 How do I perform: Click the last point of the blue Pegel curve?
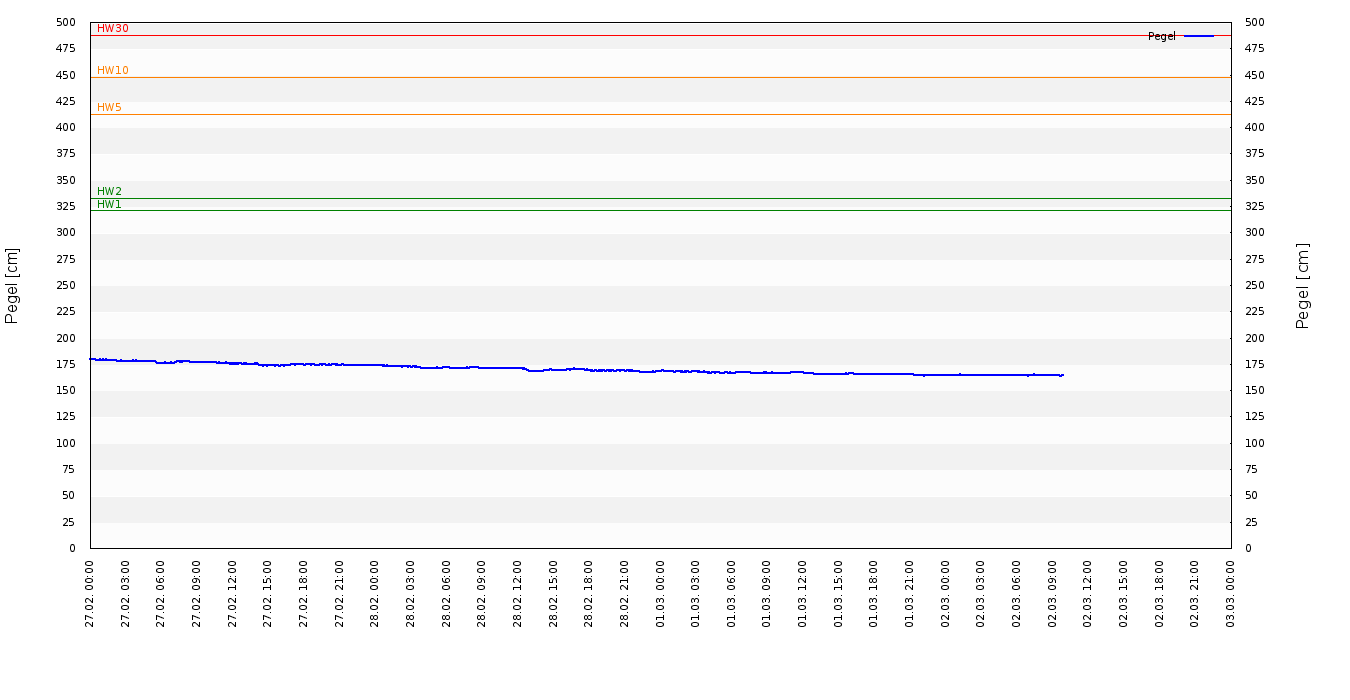[x=1062, y=375]
